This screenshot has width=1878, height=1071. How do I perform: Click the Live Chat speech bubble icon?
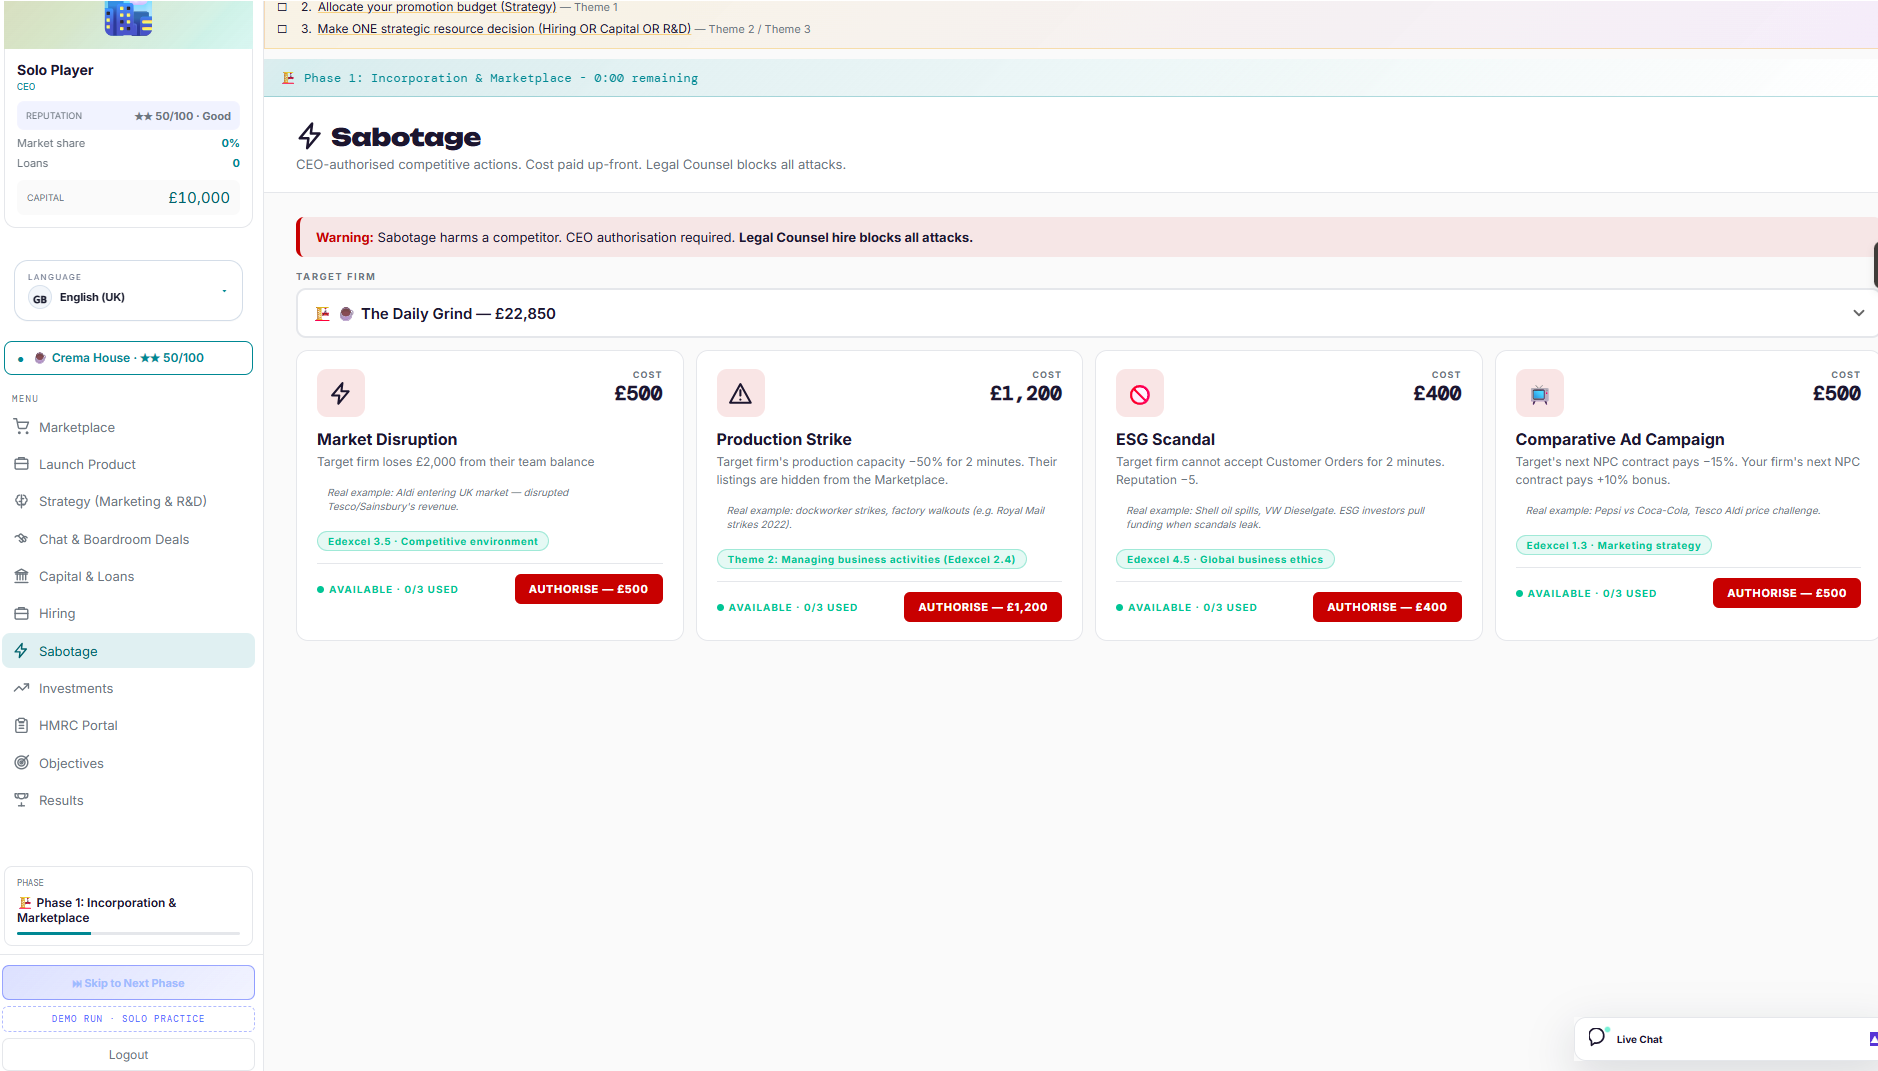pos(1597,1037)
